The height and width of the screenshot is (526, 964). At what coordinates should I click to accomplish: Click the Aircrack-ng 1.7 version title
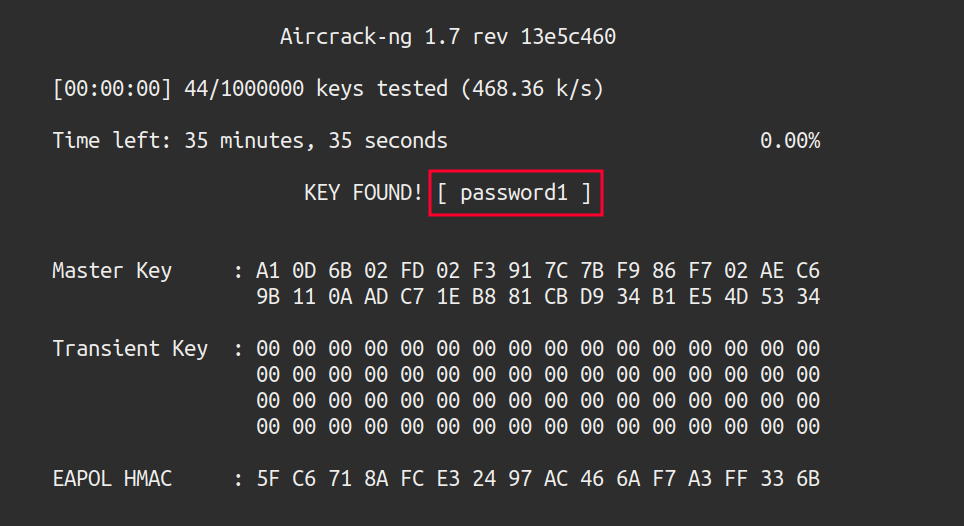[x=447, y=38]
